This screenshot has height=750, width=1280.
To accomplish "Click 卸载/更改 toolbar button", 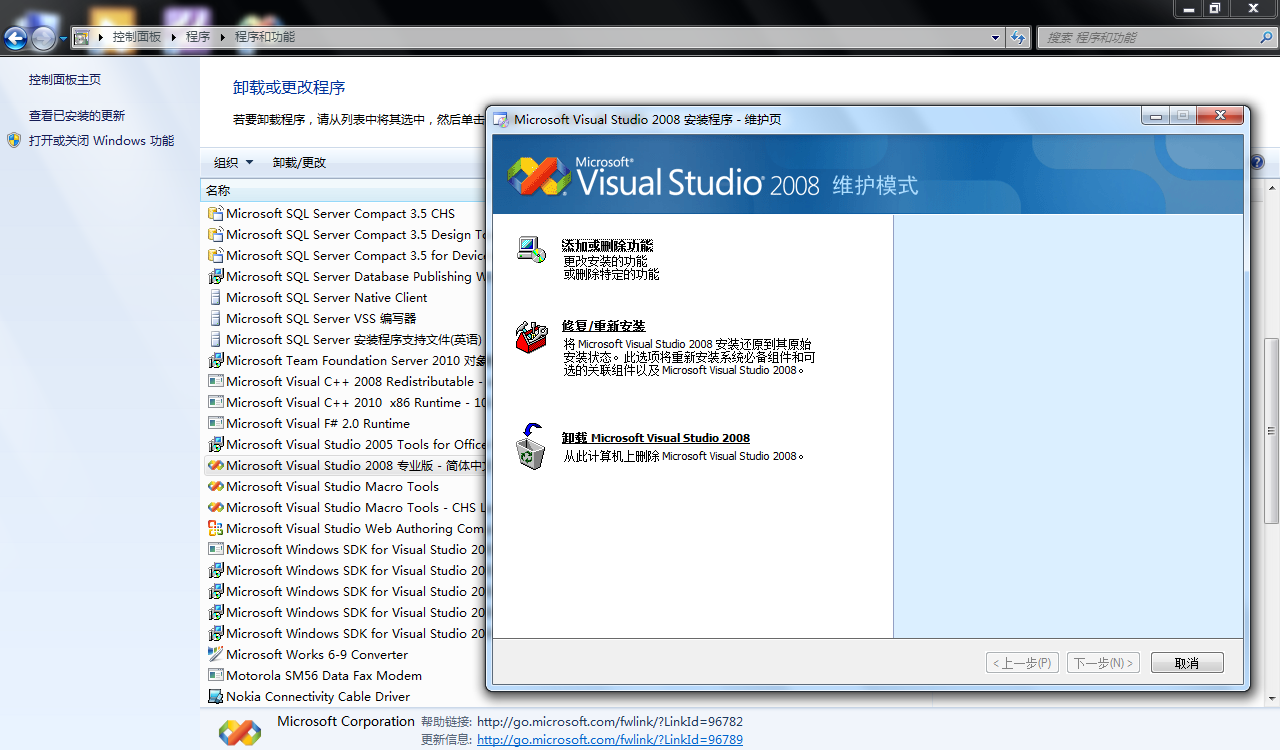I will 300,162.
